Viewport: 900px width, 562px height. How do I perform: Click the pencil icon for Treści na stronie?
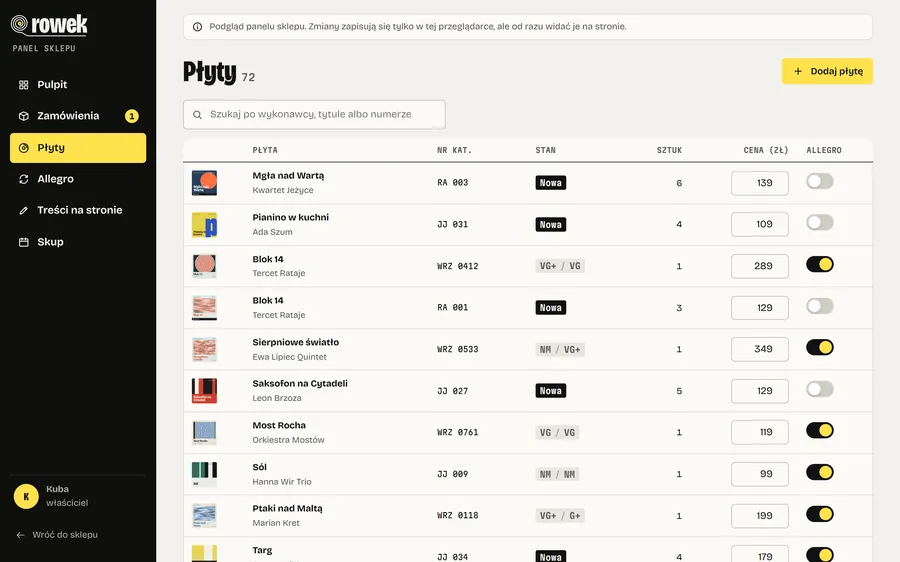[x=24, y=210]
